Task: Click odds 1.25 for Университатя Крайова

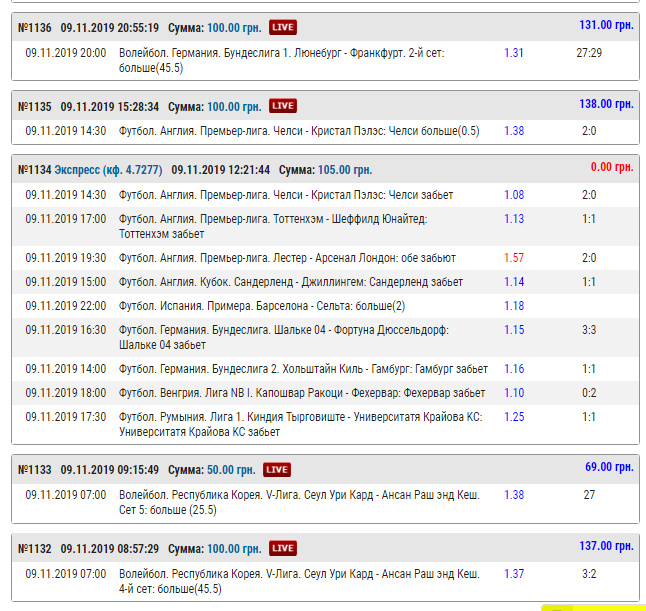Action: click(x=514, y=417)
